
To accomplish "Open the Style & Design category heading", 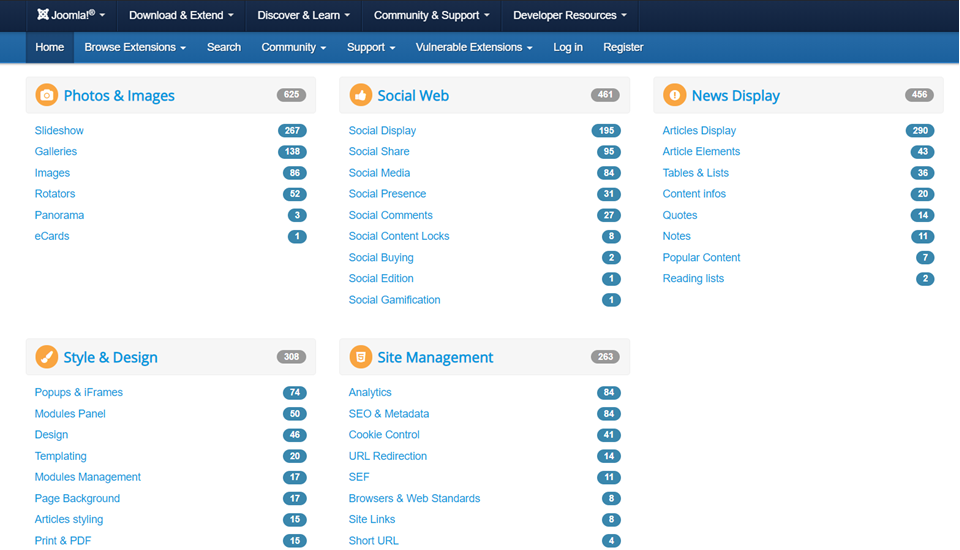I will 111,357.
